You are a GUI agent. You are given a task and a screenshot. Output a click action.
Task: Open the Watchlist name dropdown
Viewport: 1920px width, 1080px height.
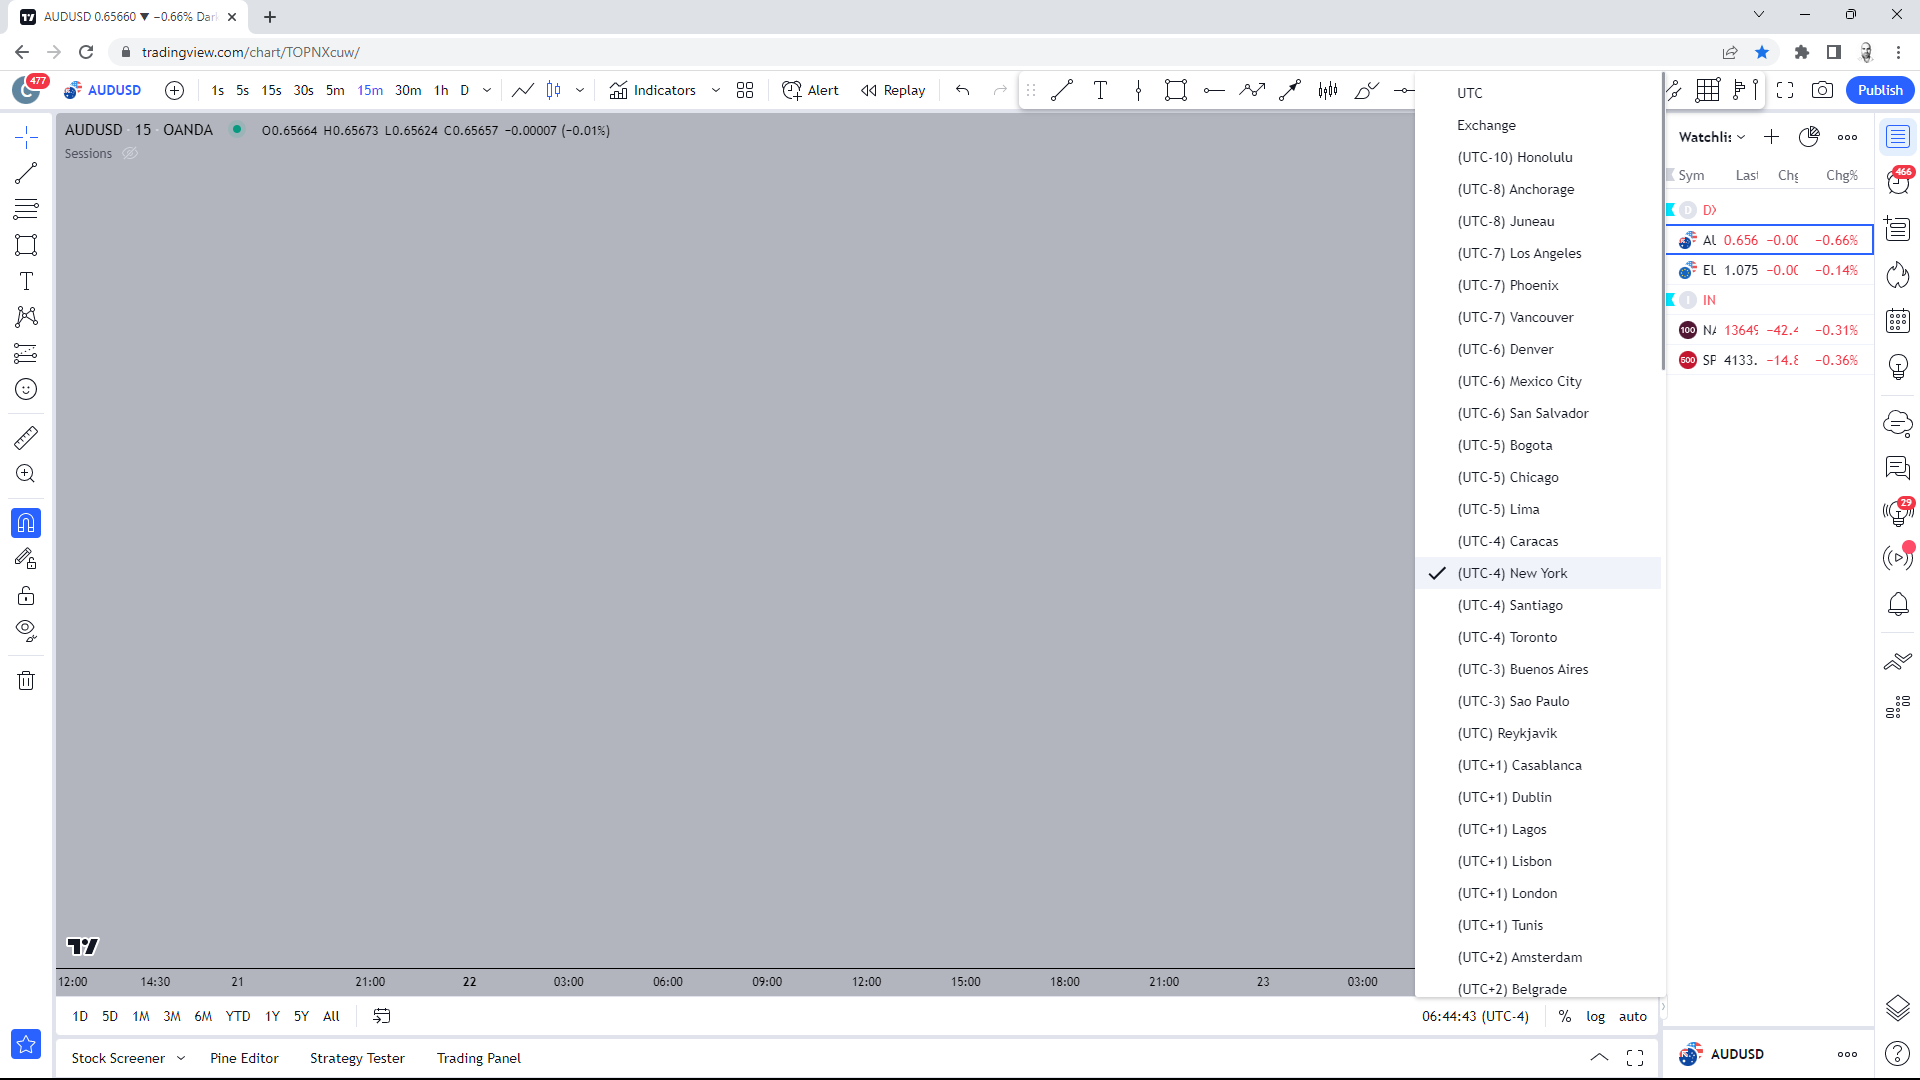click(x=1712, y=137)
